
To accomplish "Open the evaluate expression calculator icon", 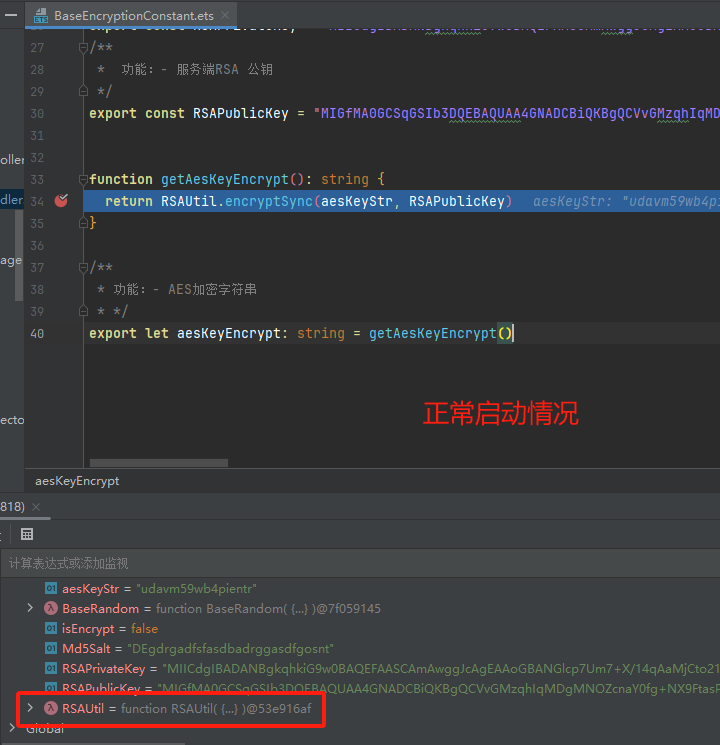I will [x=27, y=535].
